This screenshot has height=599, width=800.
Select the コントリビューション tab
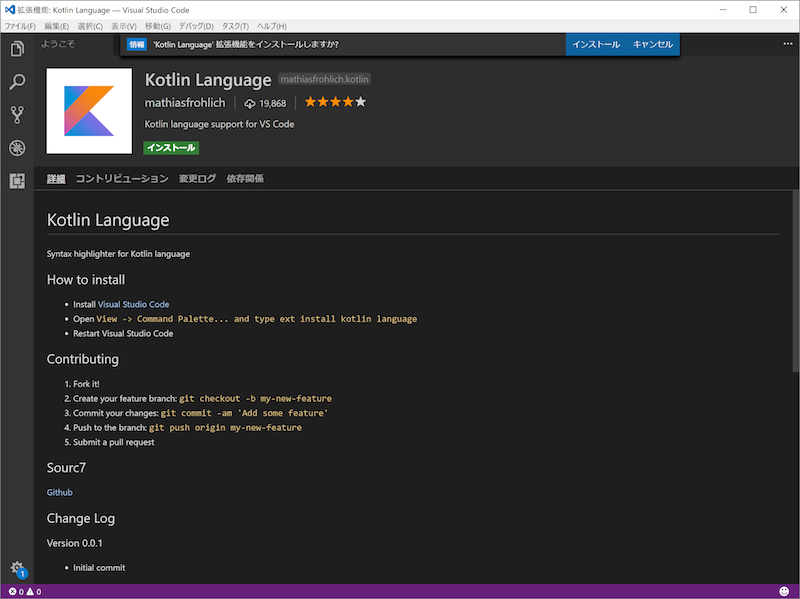click(x=122, y=179)
